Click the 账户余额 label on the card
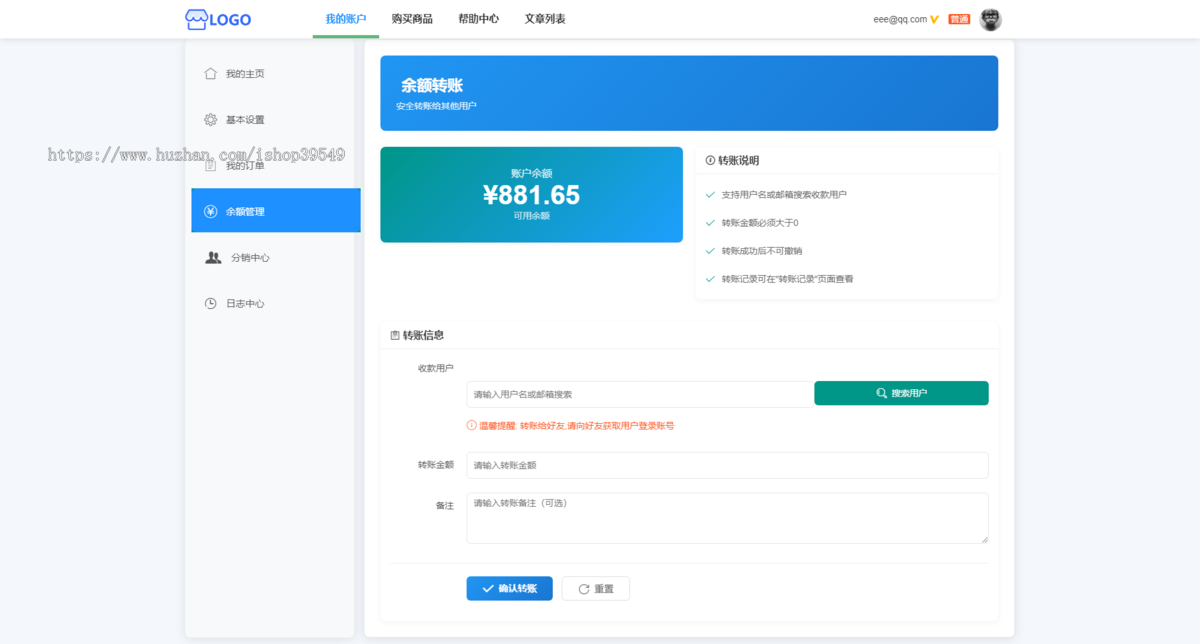Screen dimensions: 1200x644 tap(531, 173)
